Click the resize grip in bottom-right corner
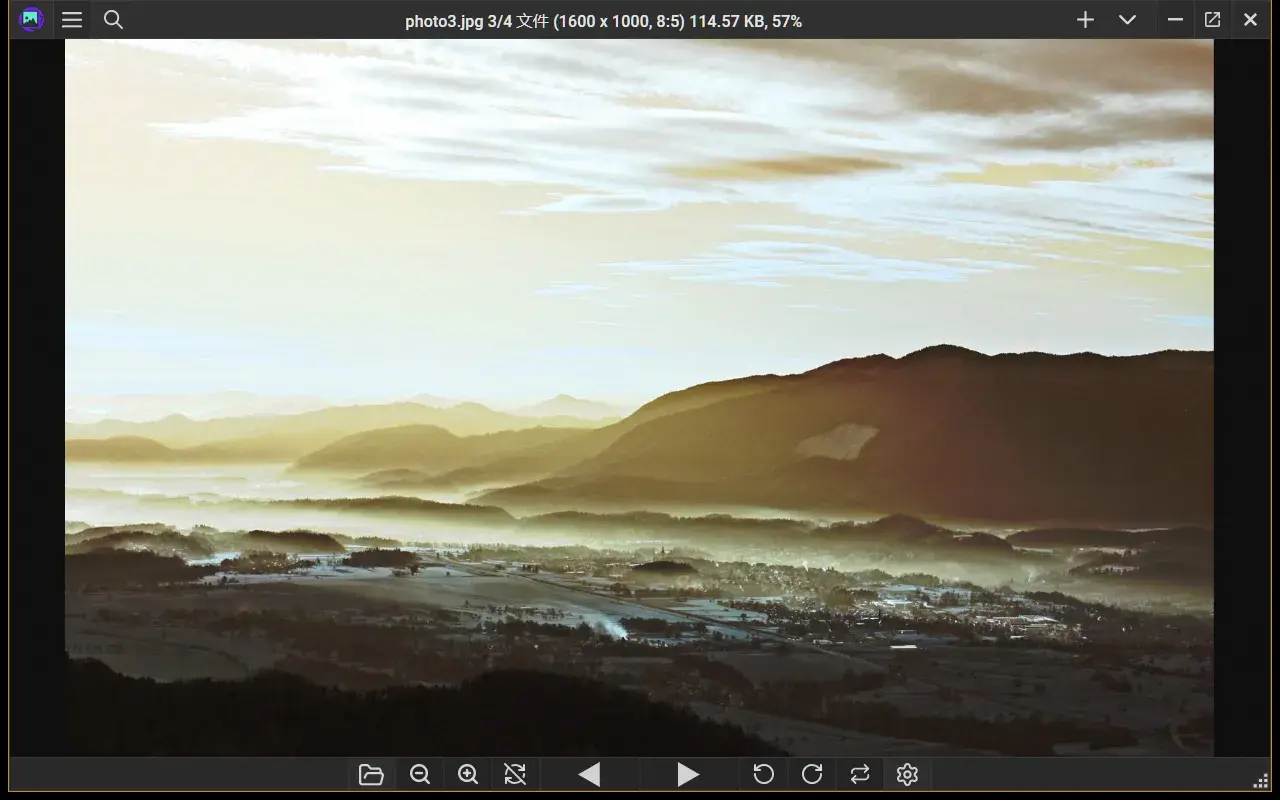 coord(1261,781)
